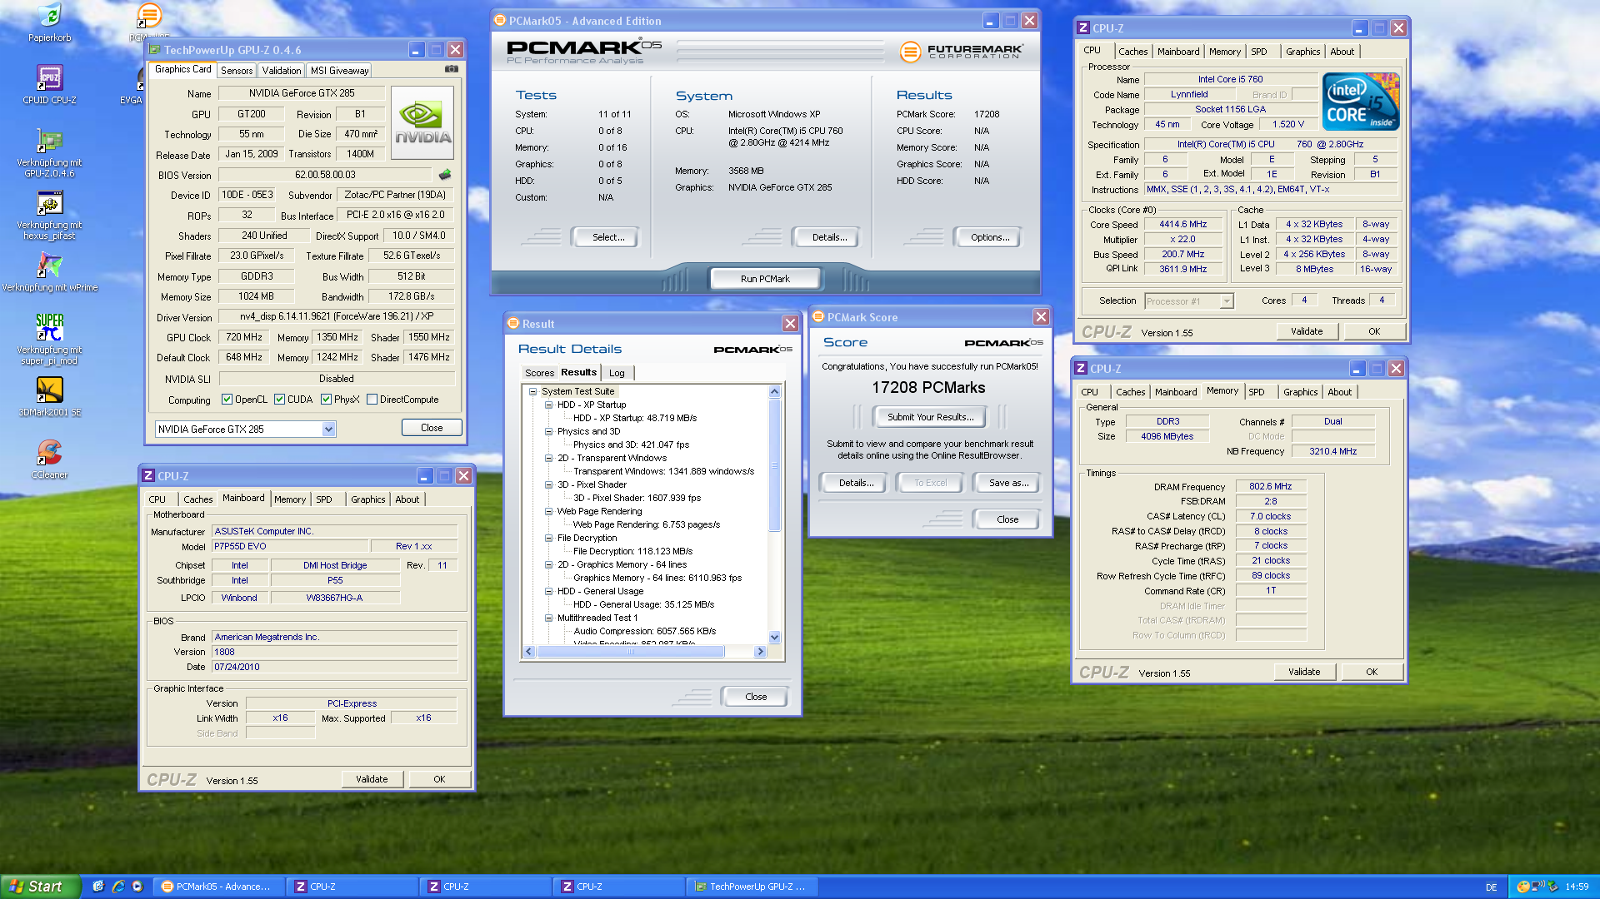Click 'Audio Compression: 6057.565 KB/s' result row
The width and height of the screenshot is (1600, 899).
click(644, 631)
